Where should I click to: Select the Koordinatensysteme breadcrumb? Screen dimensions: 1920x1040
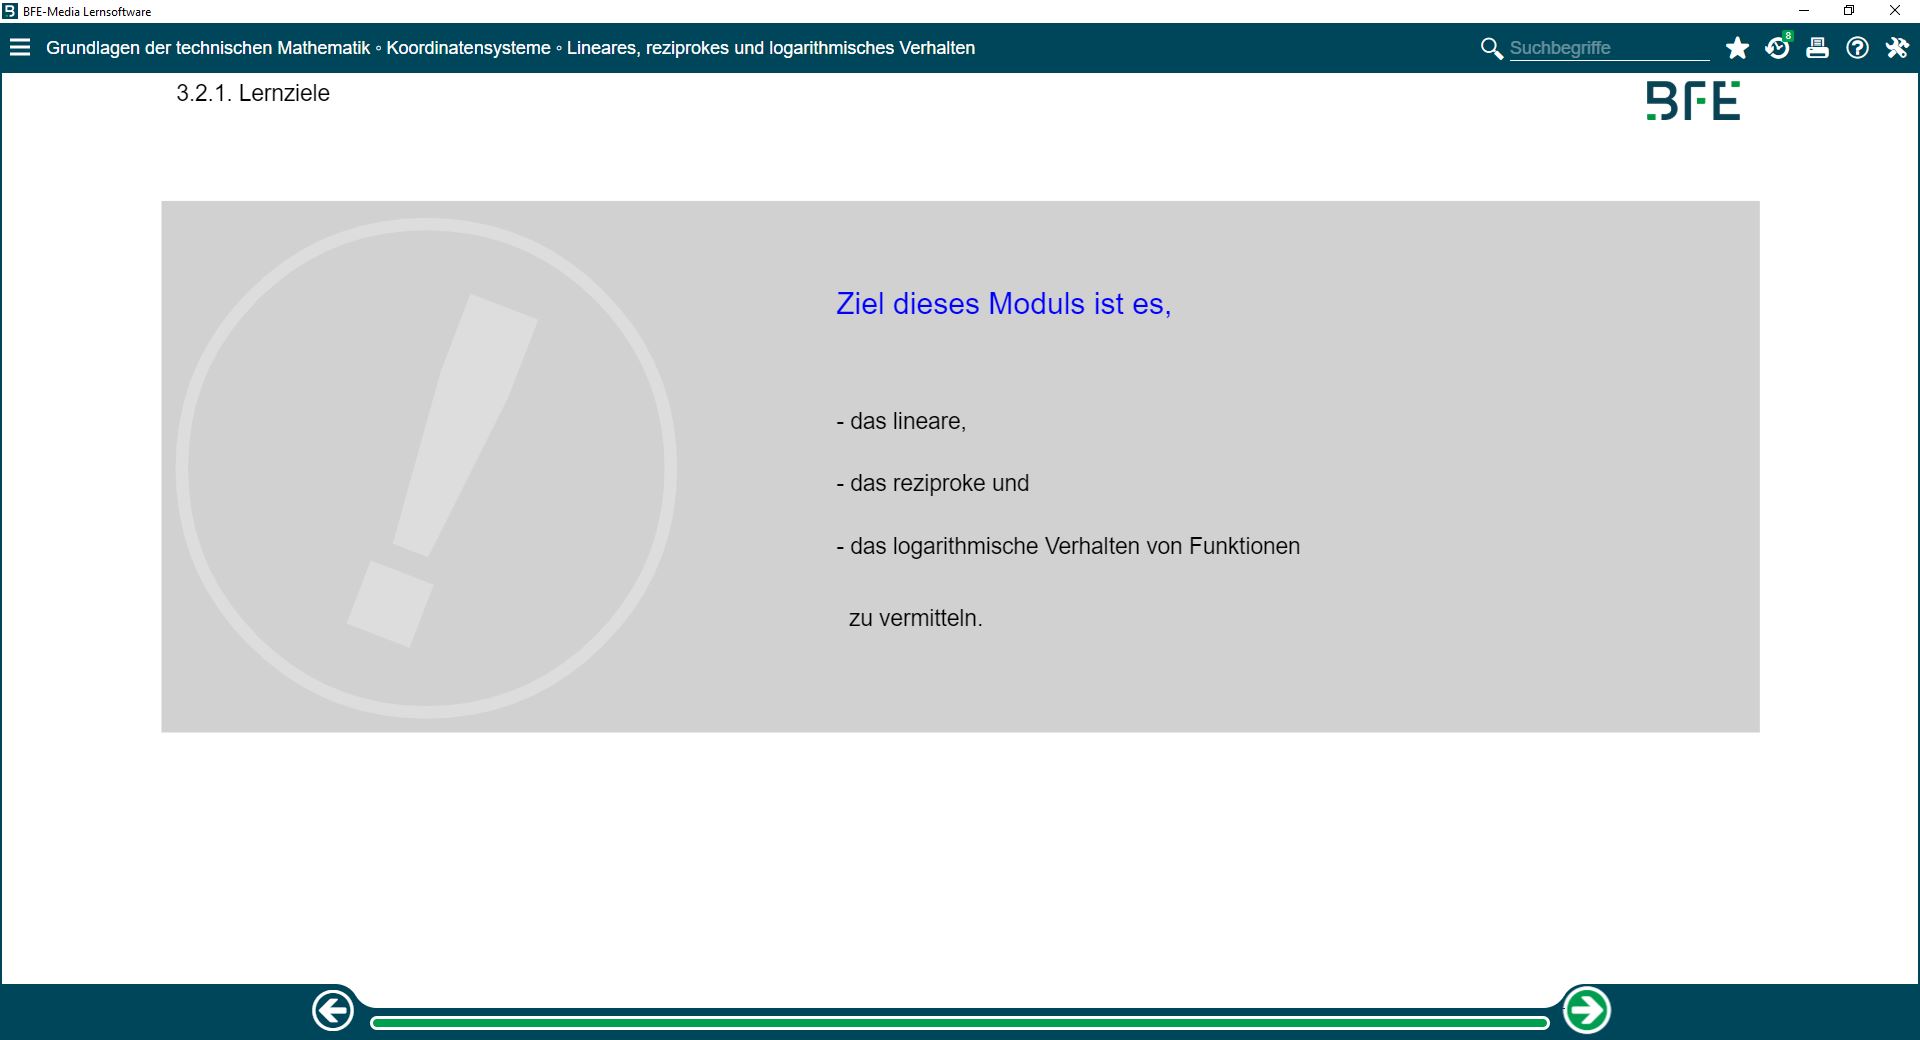point(468,48)
